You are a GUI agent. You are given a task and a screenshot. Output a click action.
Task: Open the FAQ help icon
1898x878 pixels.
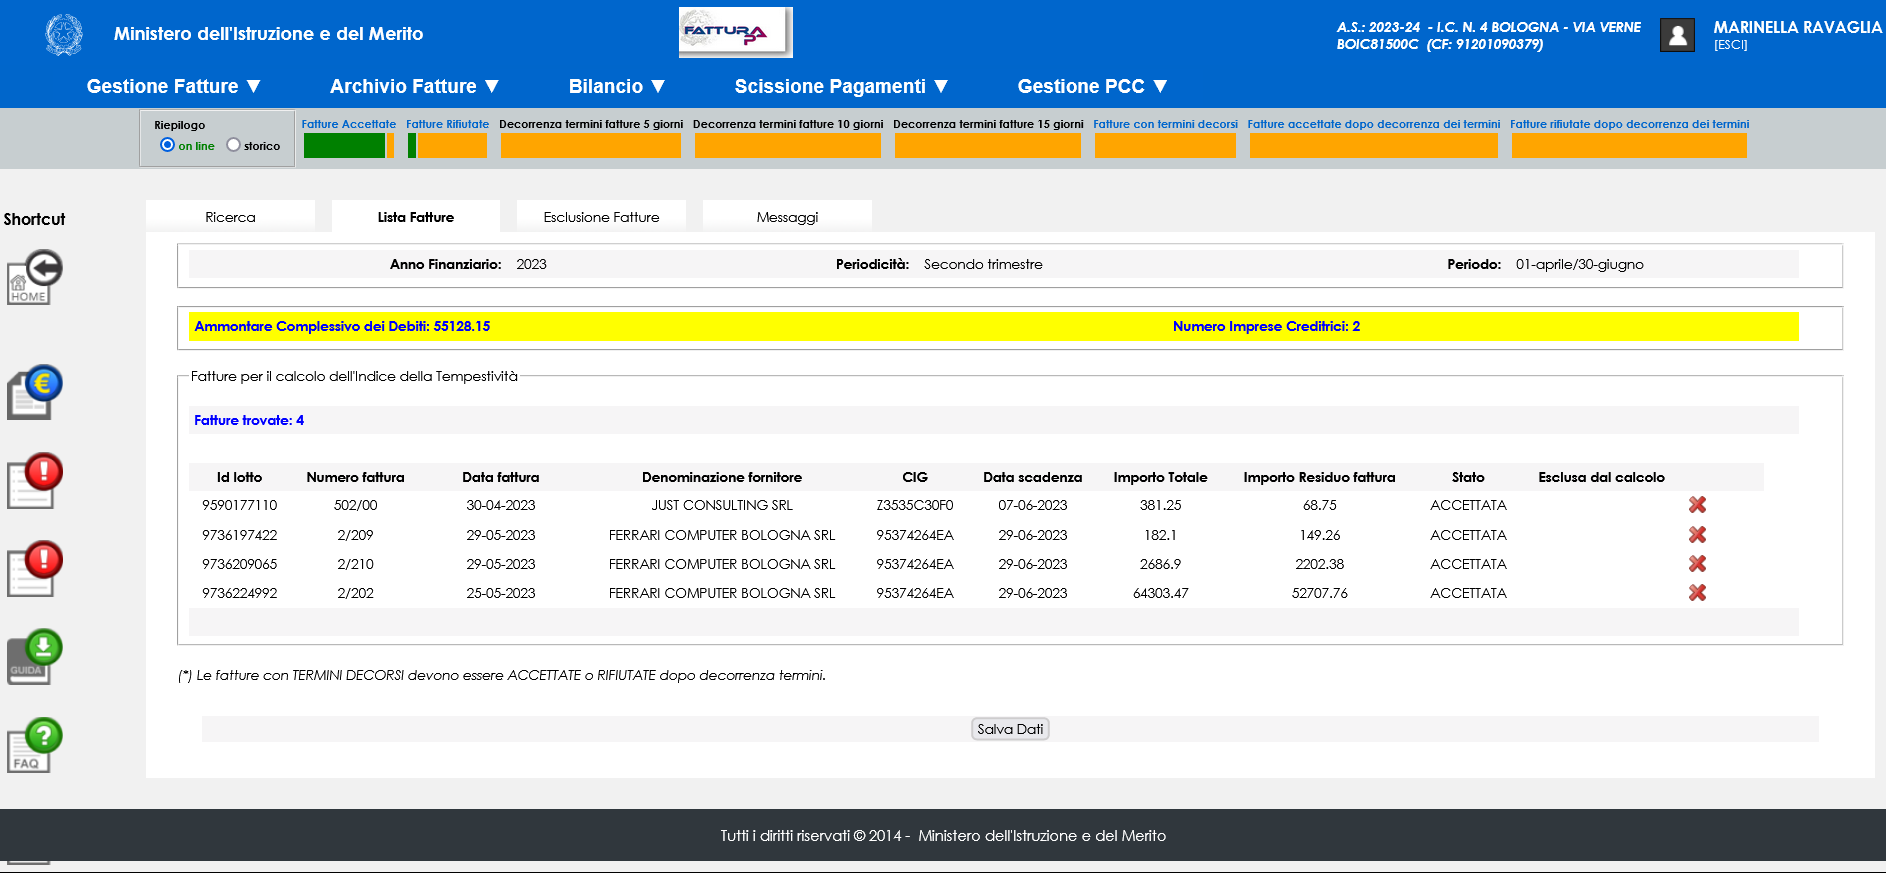click(34, 745)
